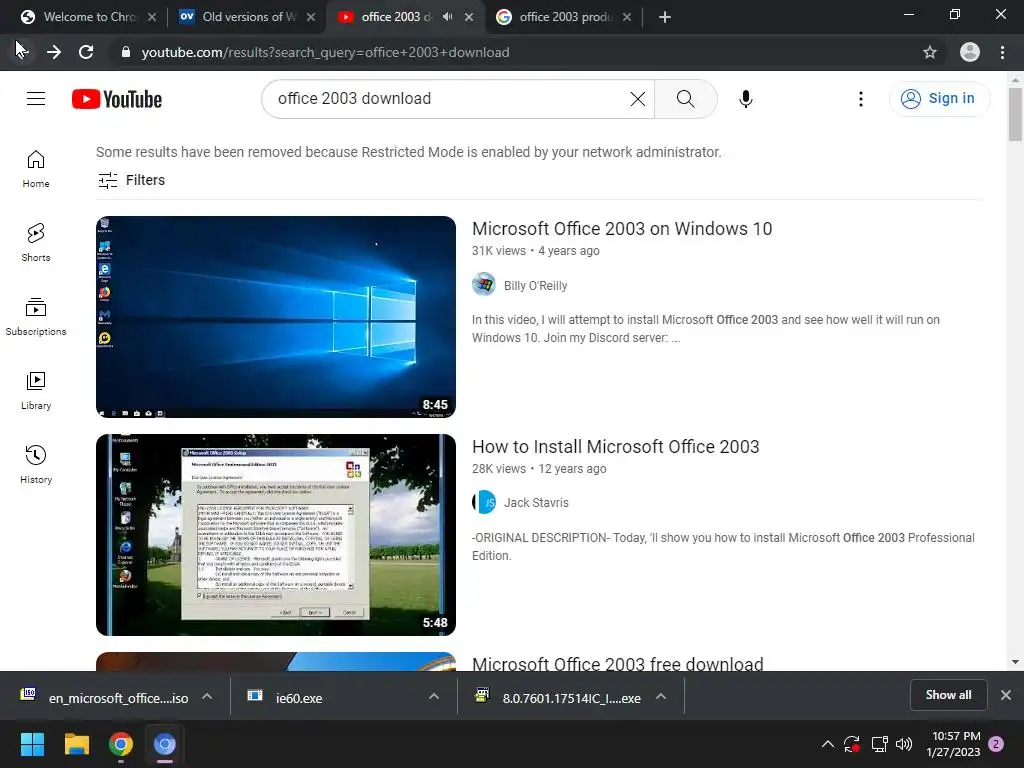Mute the YouTube tab via speaker icon
Screen dimensions: 1024x768
click(447, 17)
